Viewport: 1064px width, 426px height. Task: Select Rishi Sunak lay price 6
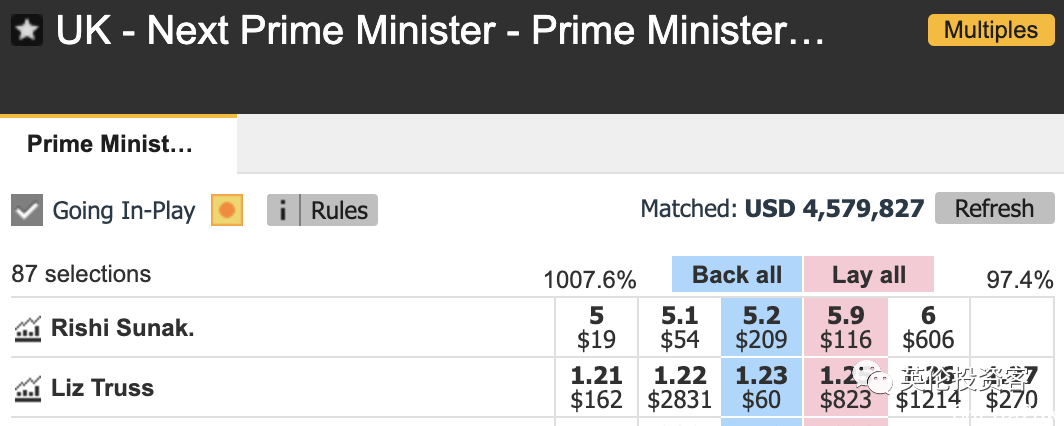tap(928, 327)
